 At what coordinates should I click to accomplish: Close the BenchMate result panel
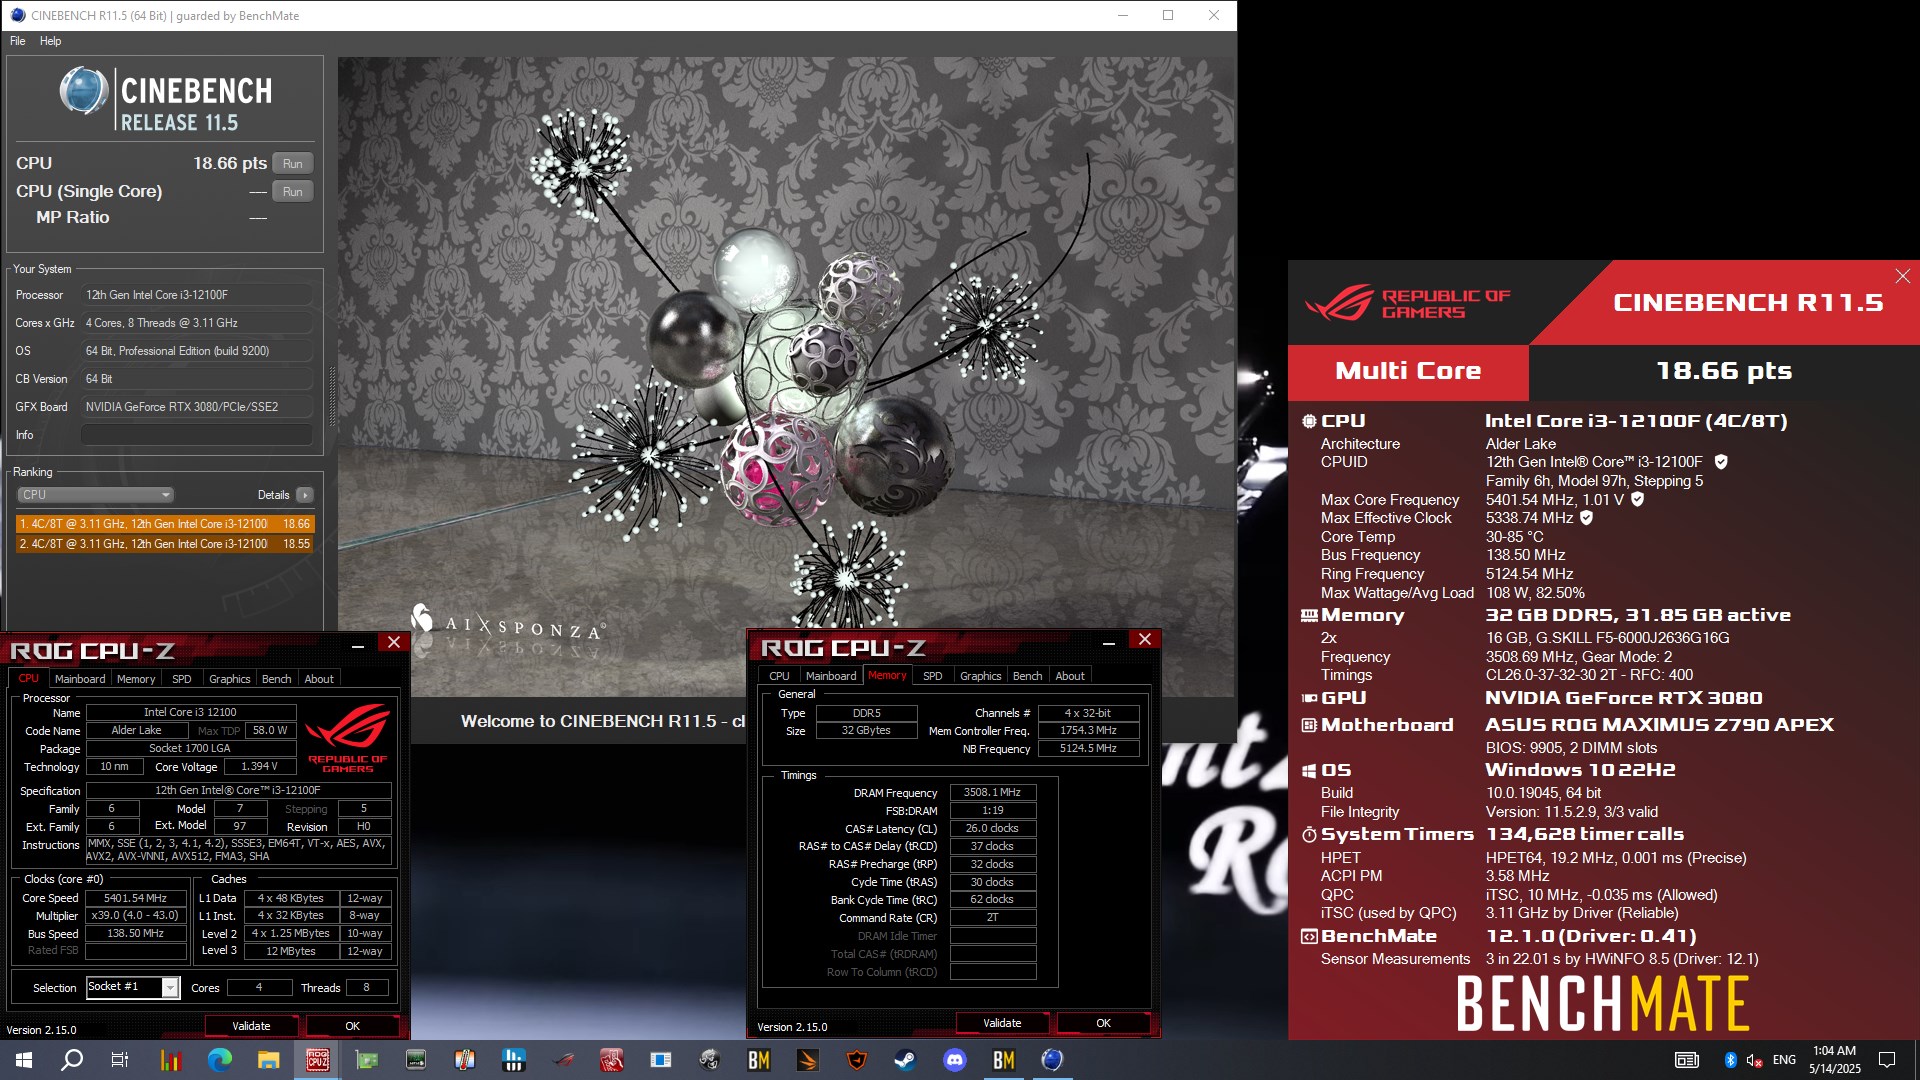(x=1902, y=276)
